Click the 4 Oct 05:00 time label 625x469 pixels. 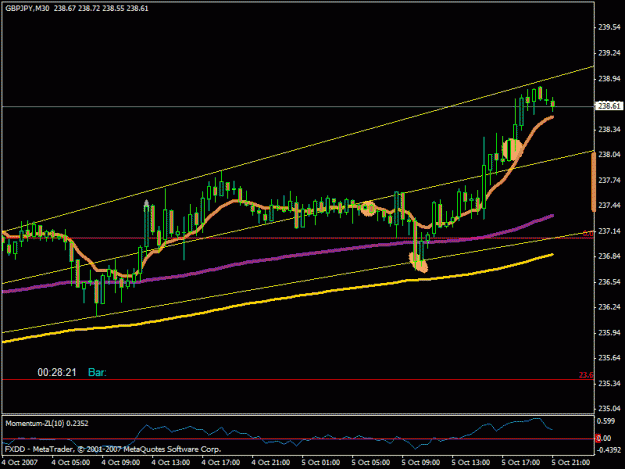click(x=71, y=463)
